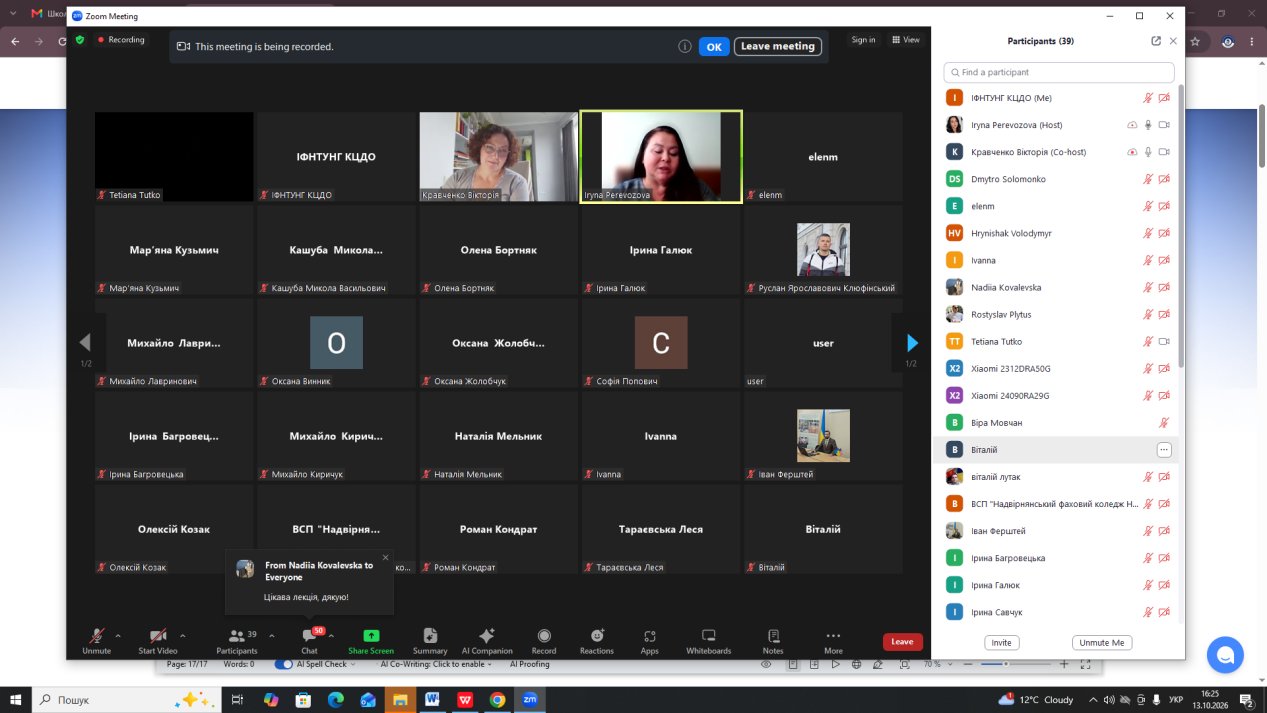Select the Iryna Perevozova video tile

(661, 157)
